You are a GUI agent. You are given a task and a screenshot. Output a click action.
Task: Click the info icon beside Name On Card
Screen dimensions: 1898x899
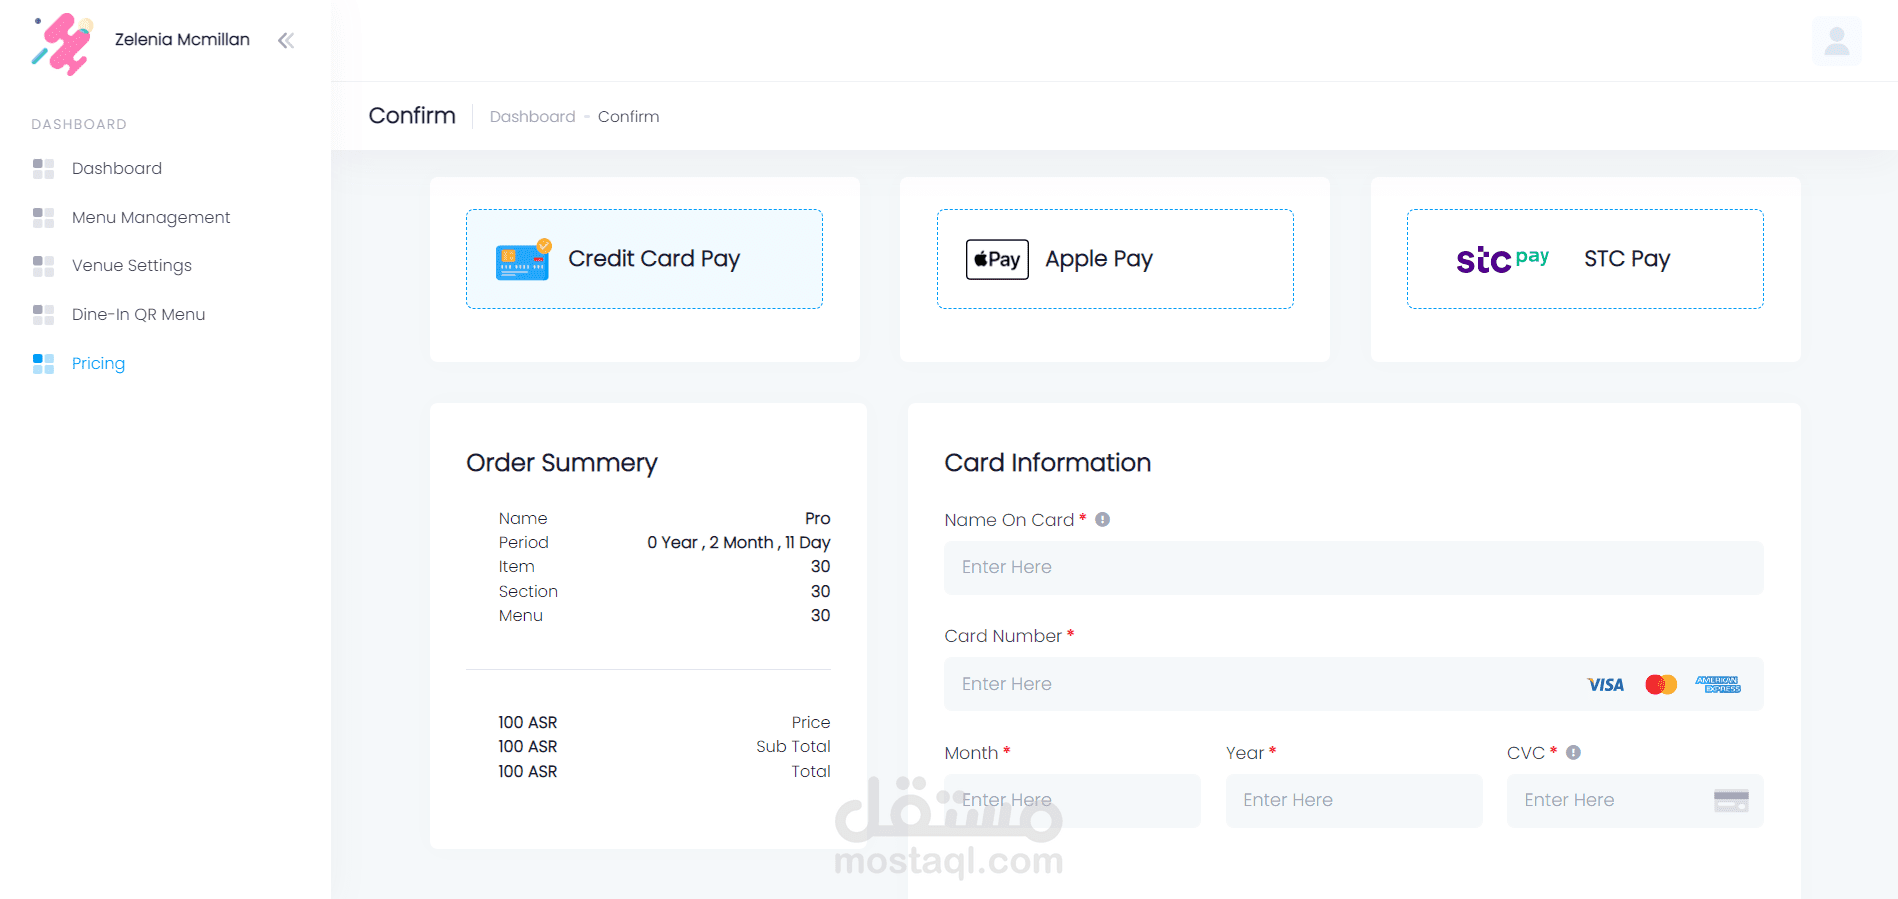click(1102, 520)
